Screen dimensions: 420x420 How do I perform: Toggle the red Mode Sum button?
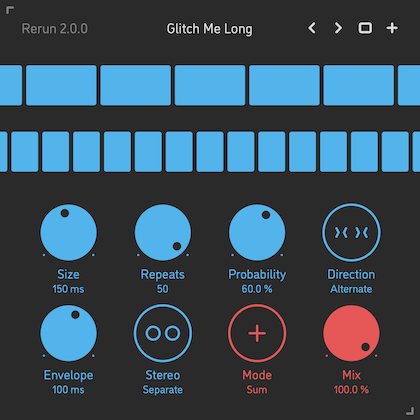coord(257,333)
